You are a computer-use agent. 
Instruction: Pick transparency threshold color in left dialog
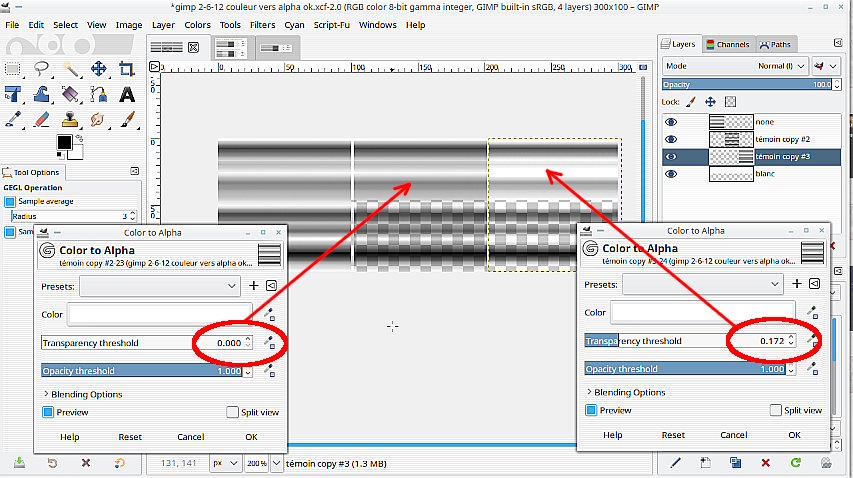click(x=269, y=343)
